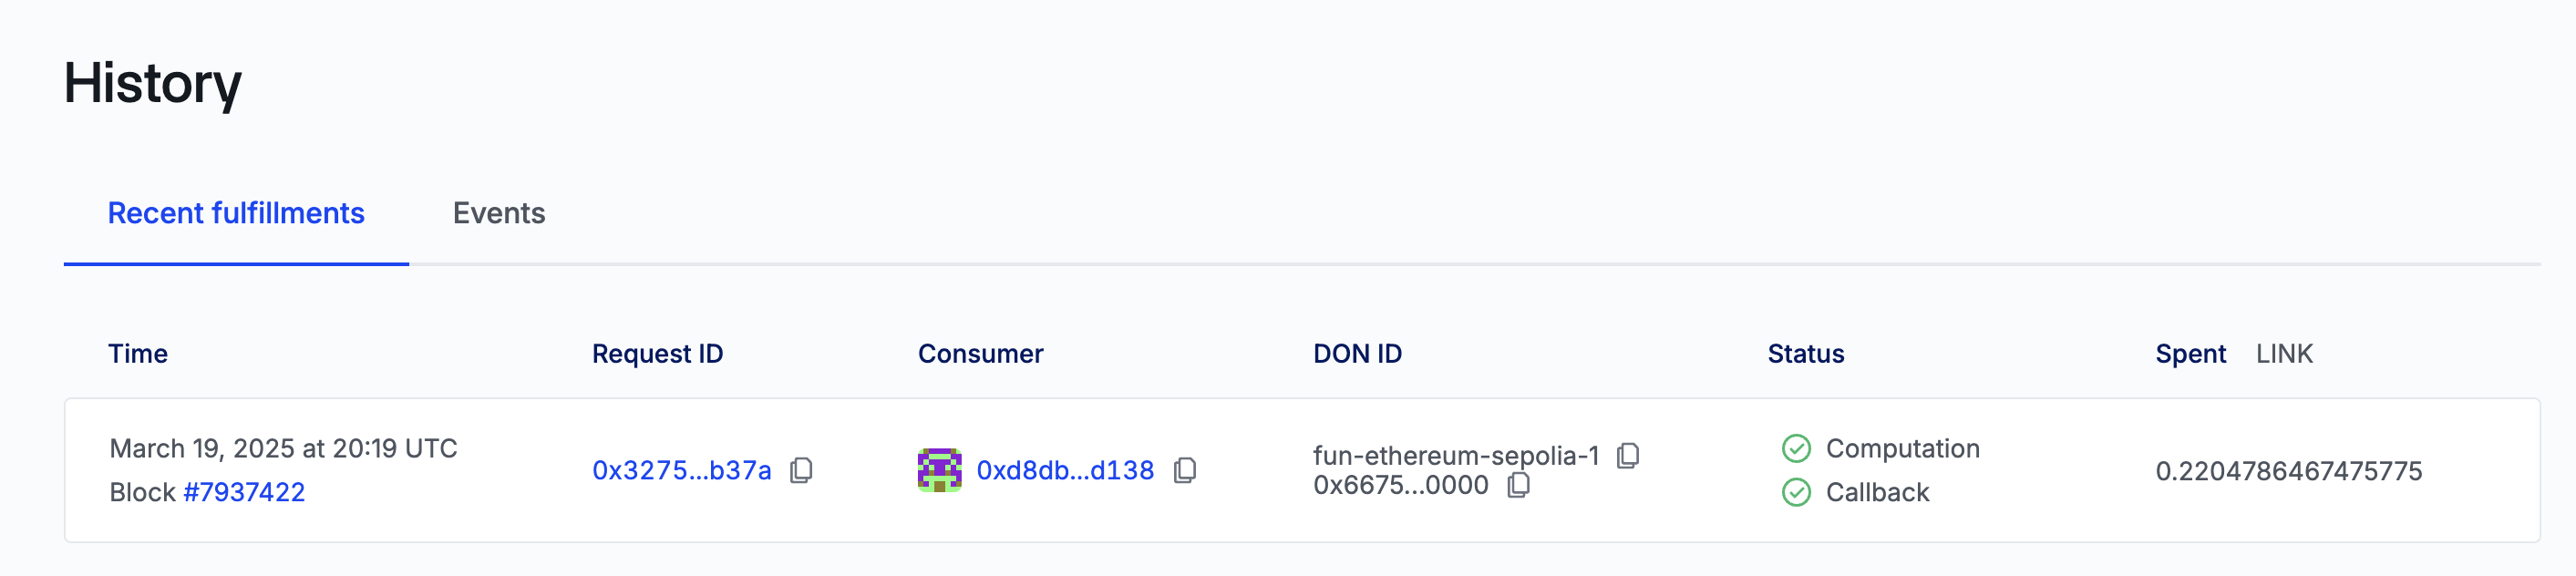Click the Callback success checkmark icon
This screenshot has height=576, width=2576.
pyautogui.click(x=1796, y=492)
